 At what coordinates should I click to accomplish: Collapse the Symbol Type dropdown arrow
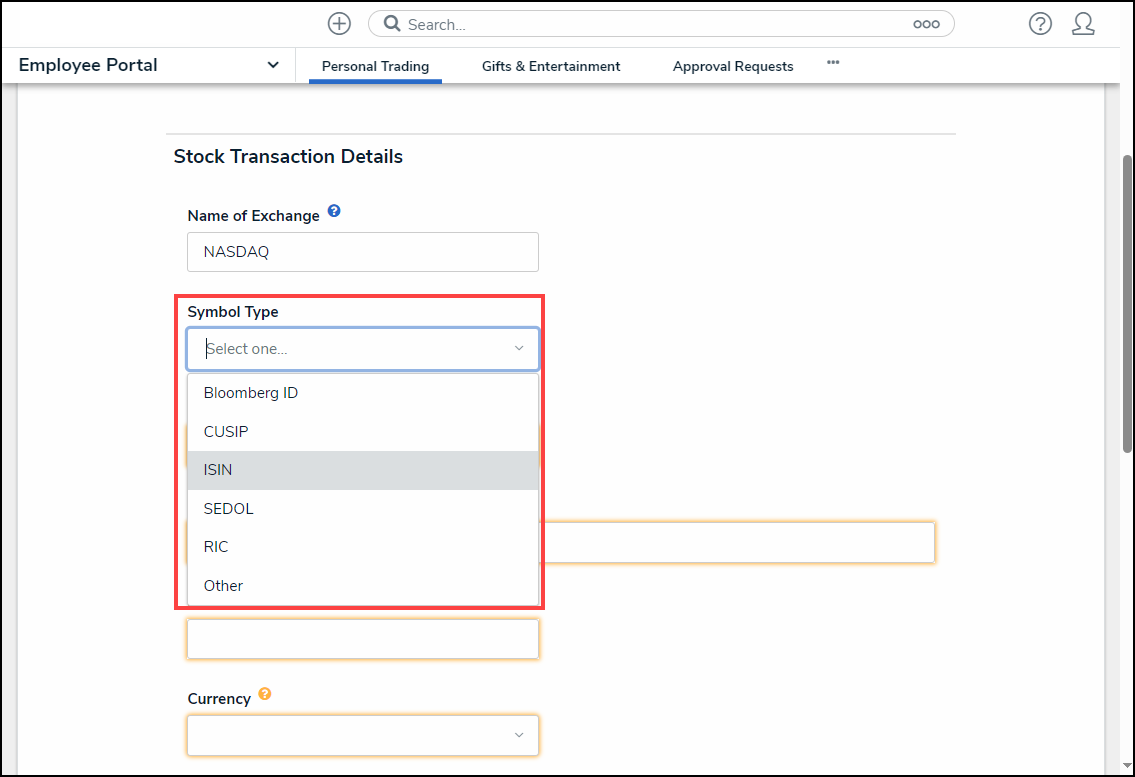519,349
